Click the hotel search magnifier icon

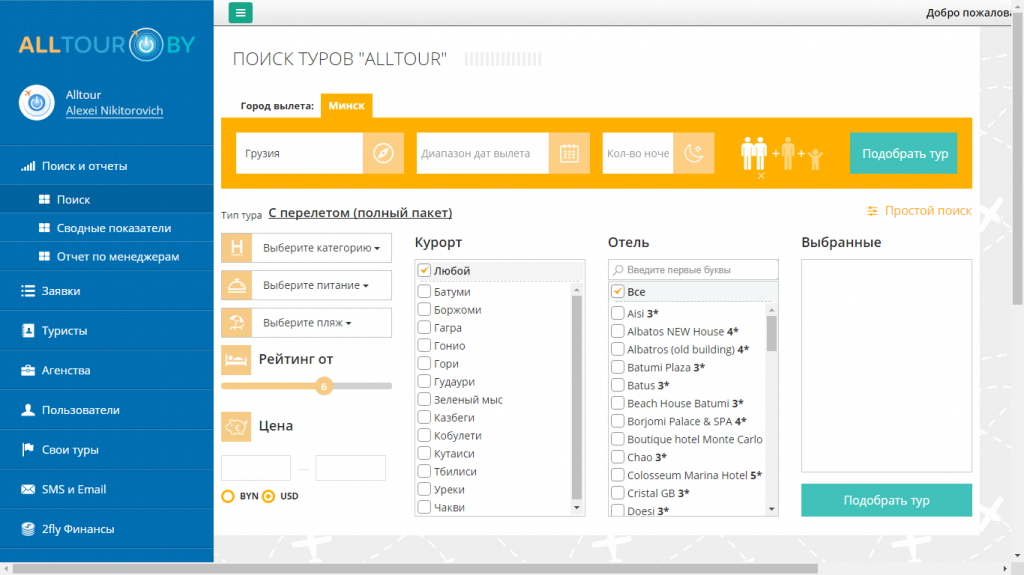click(x=618, y=270)
